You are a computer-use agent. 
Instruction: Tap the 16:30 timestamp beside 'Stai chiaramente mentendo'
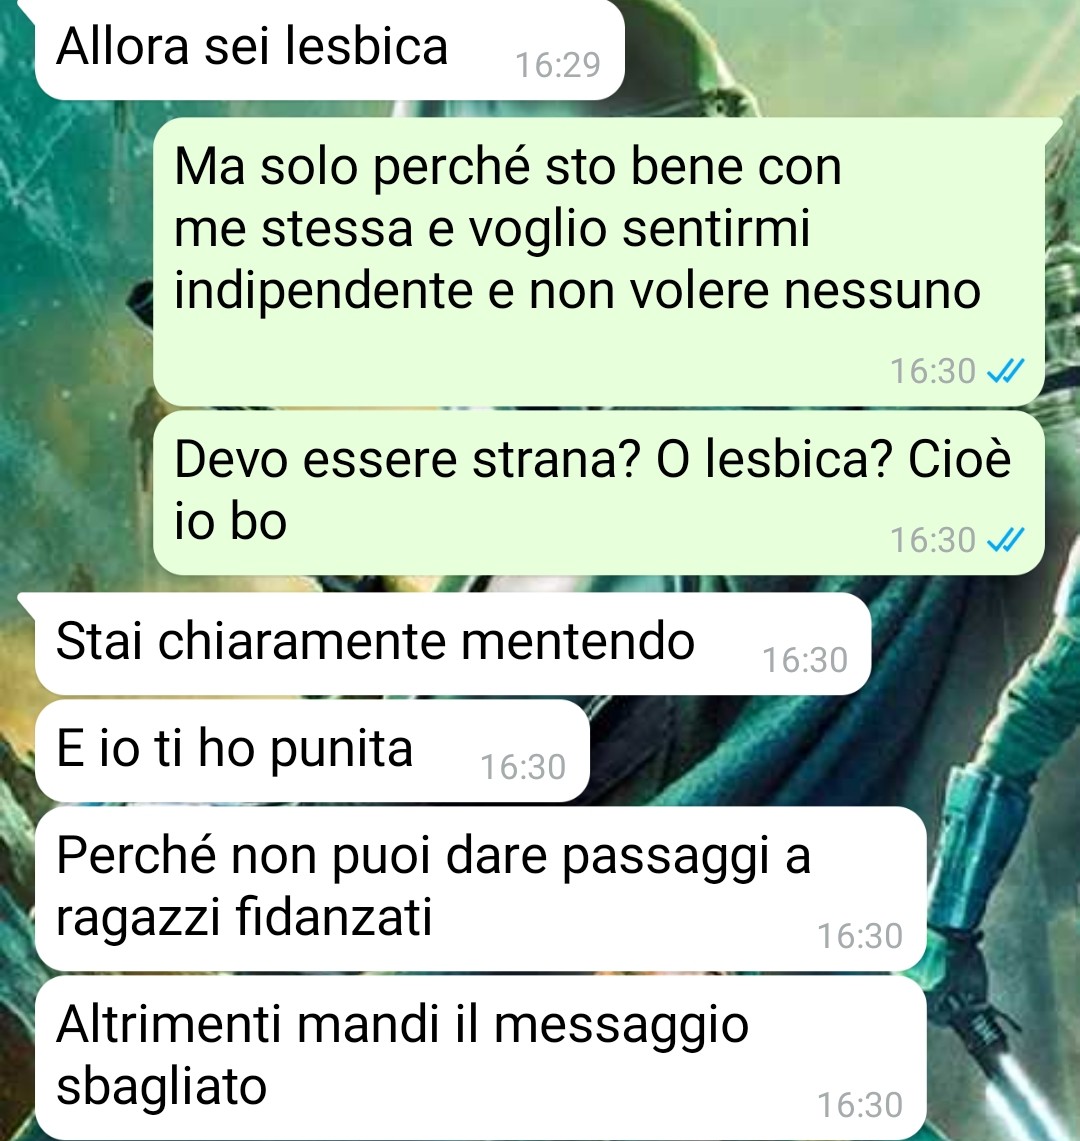click(805, 660)
